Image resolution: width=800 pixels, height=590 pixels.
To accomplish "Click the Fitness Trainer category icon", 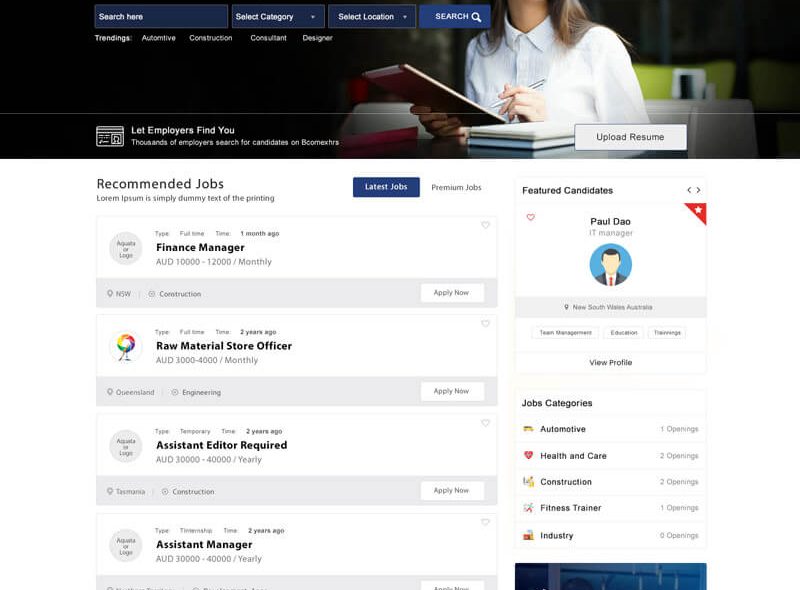I will coord(528,508).
